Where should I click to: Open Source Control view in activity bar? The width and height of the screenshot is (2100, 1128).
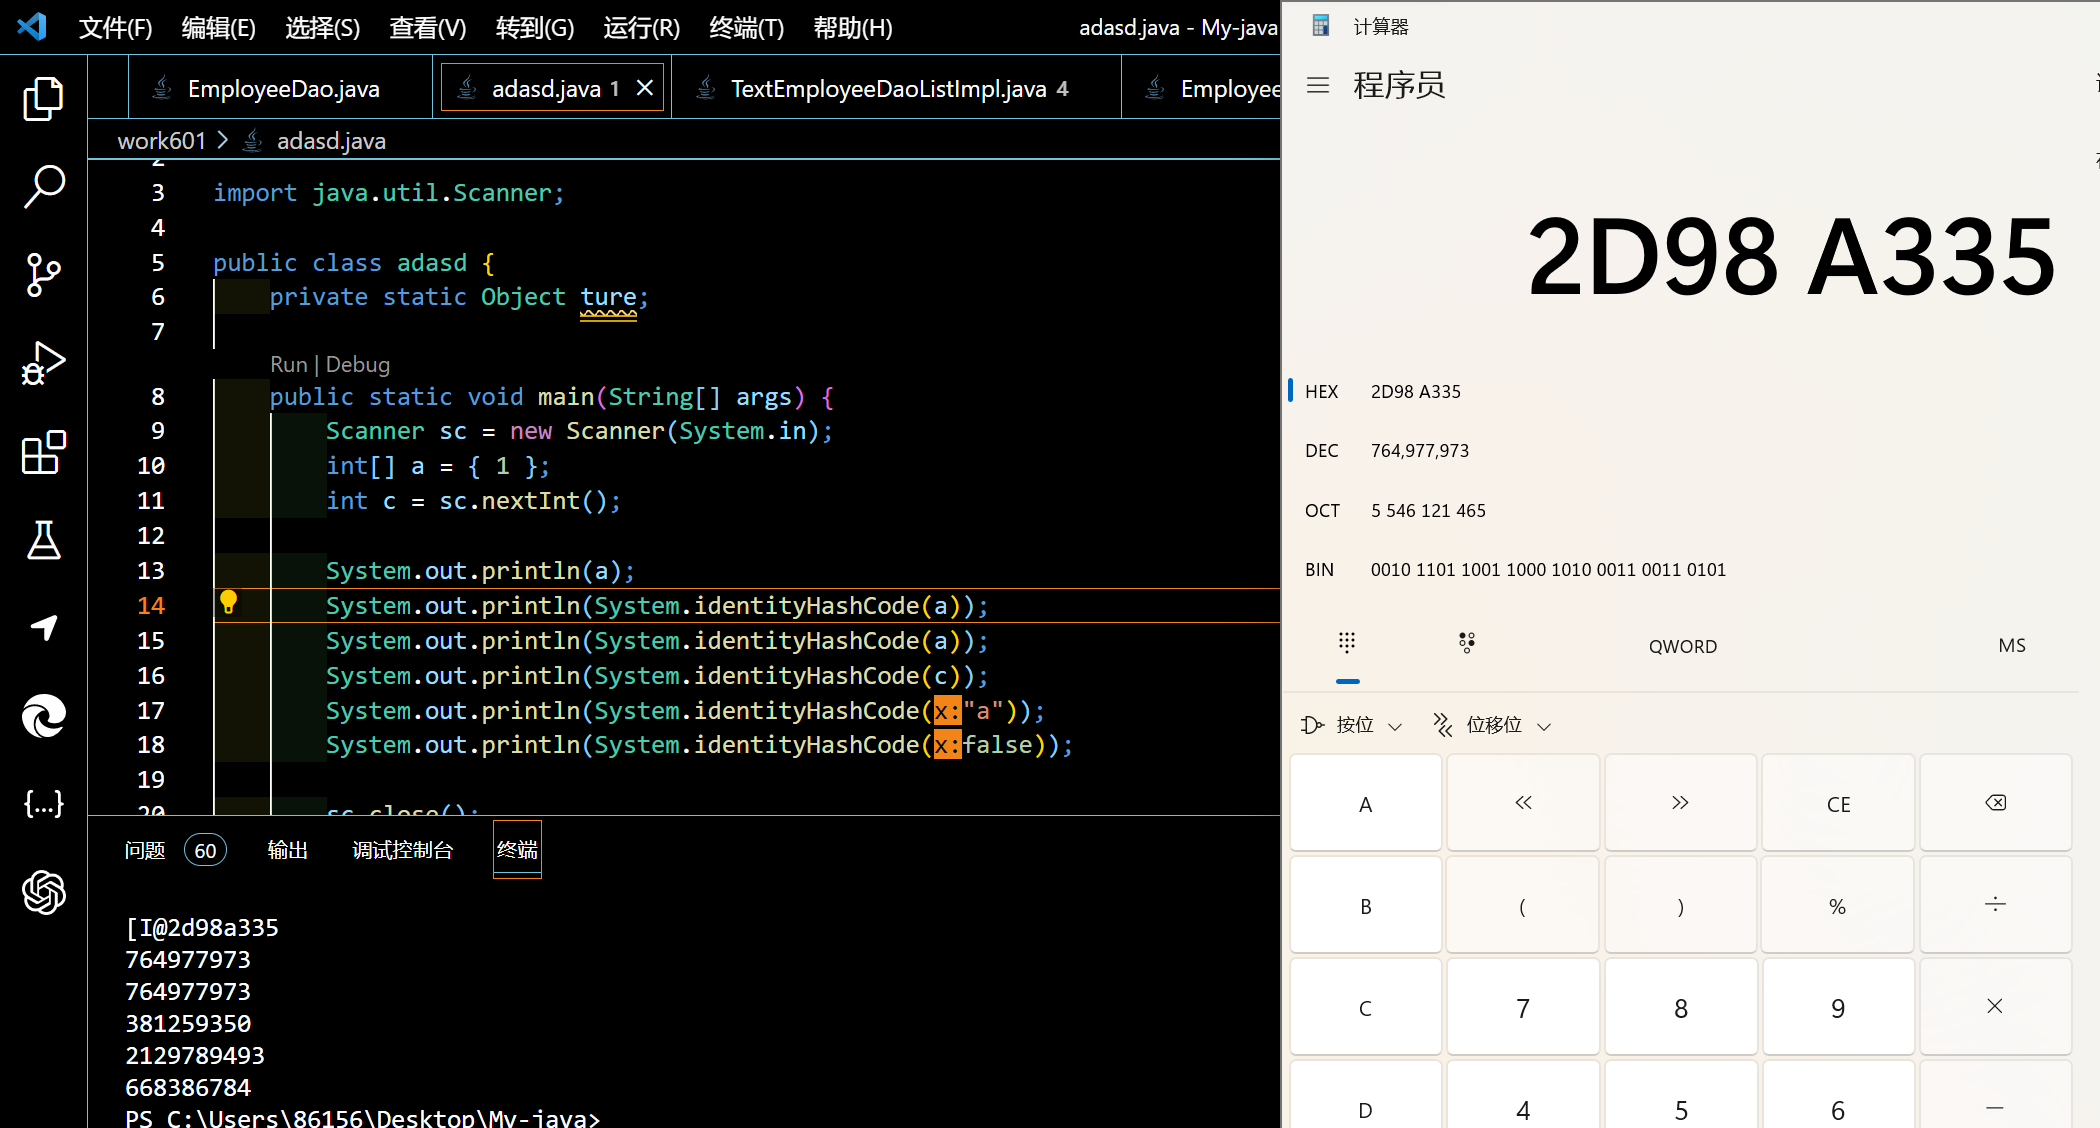tap(43, 275)
